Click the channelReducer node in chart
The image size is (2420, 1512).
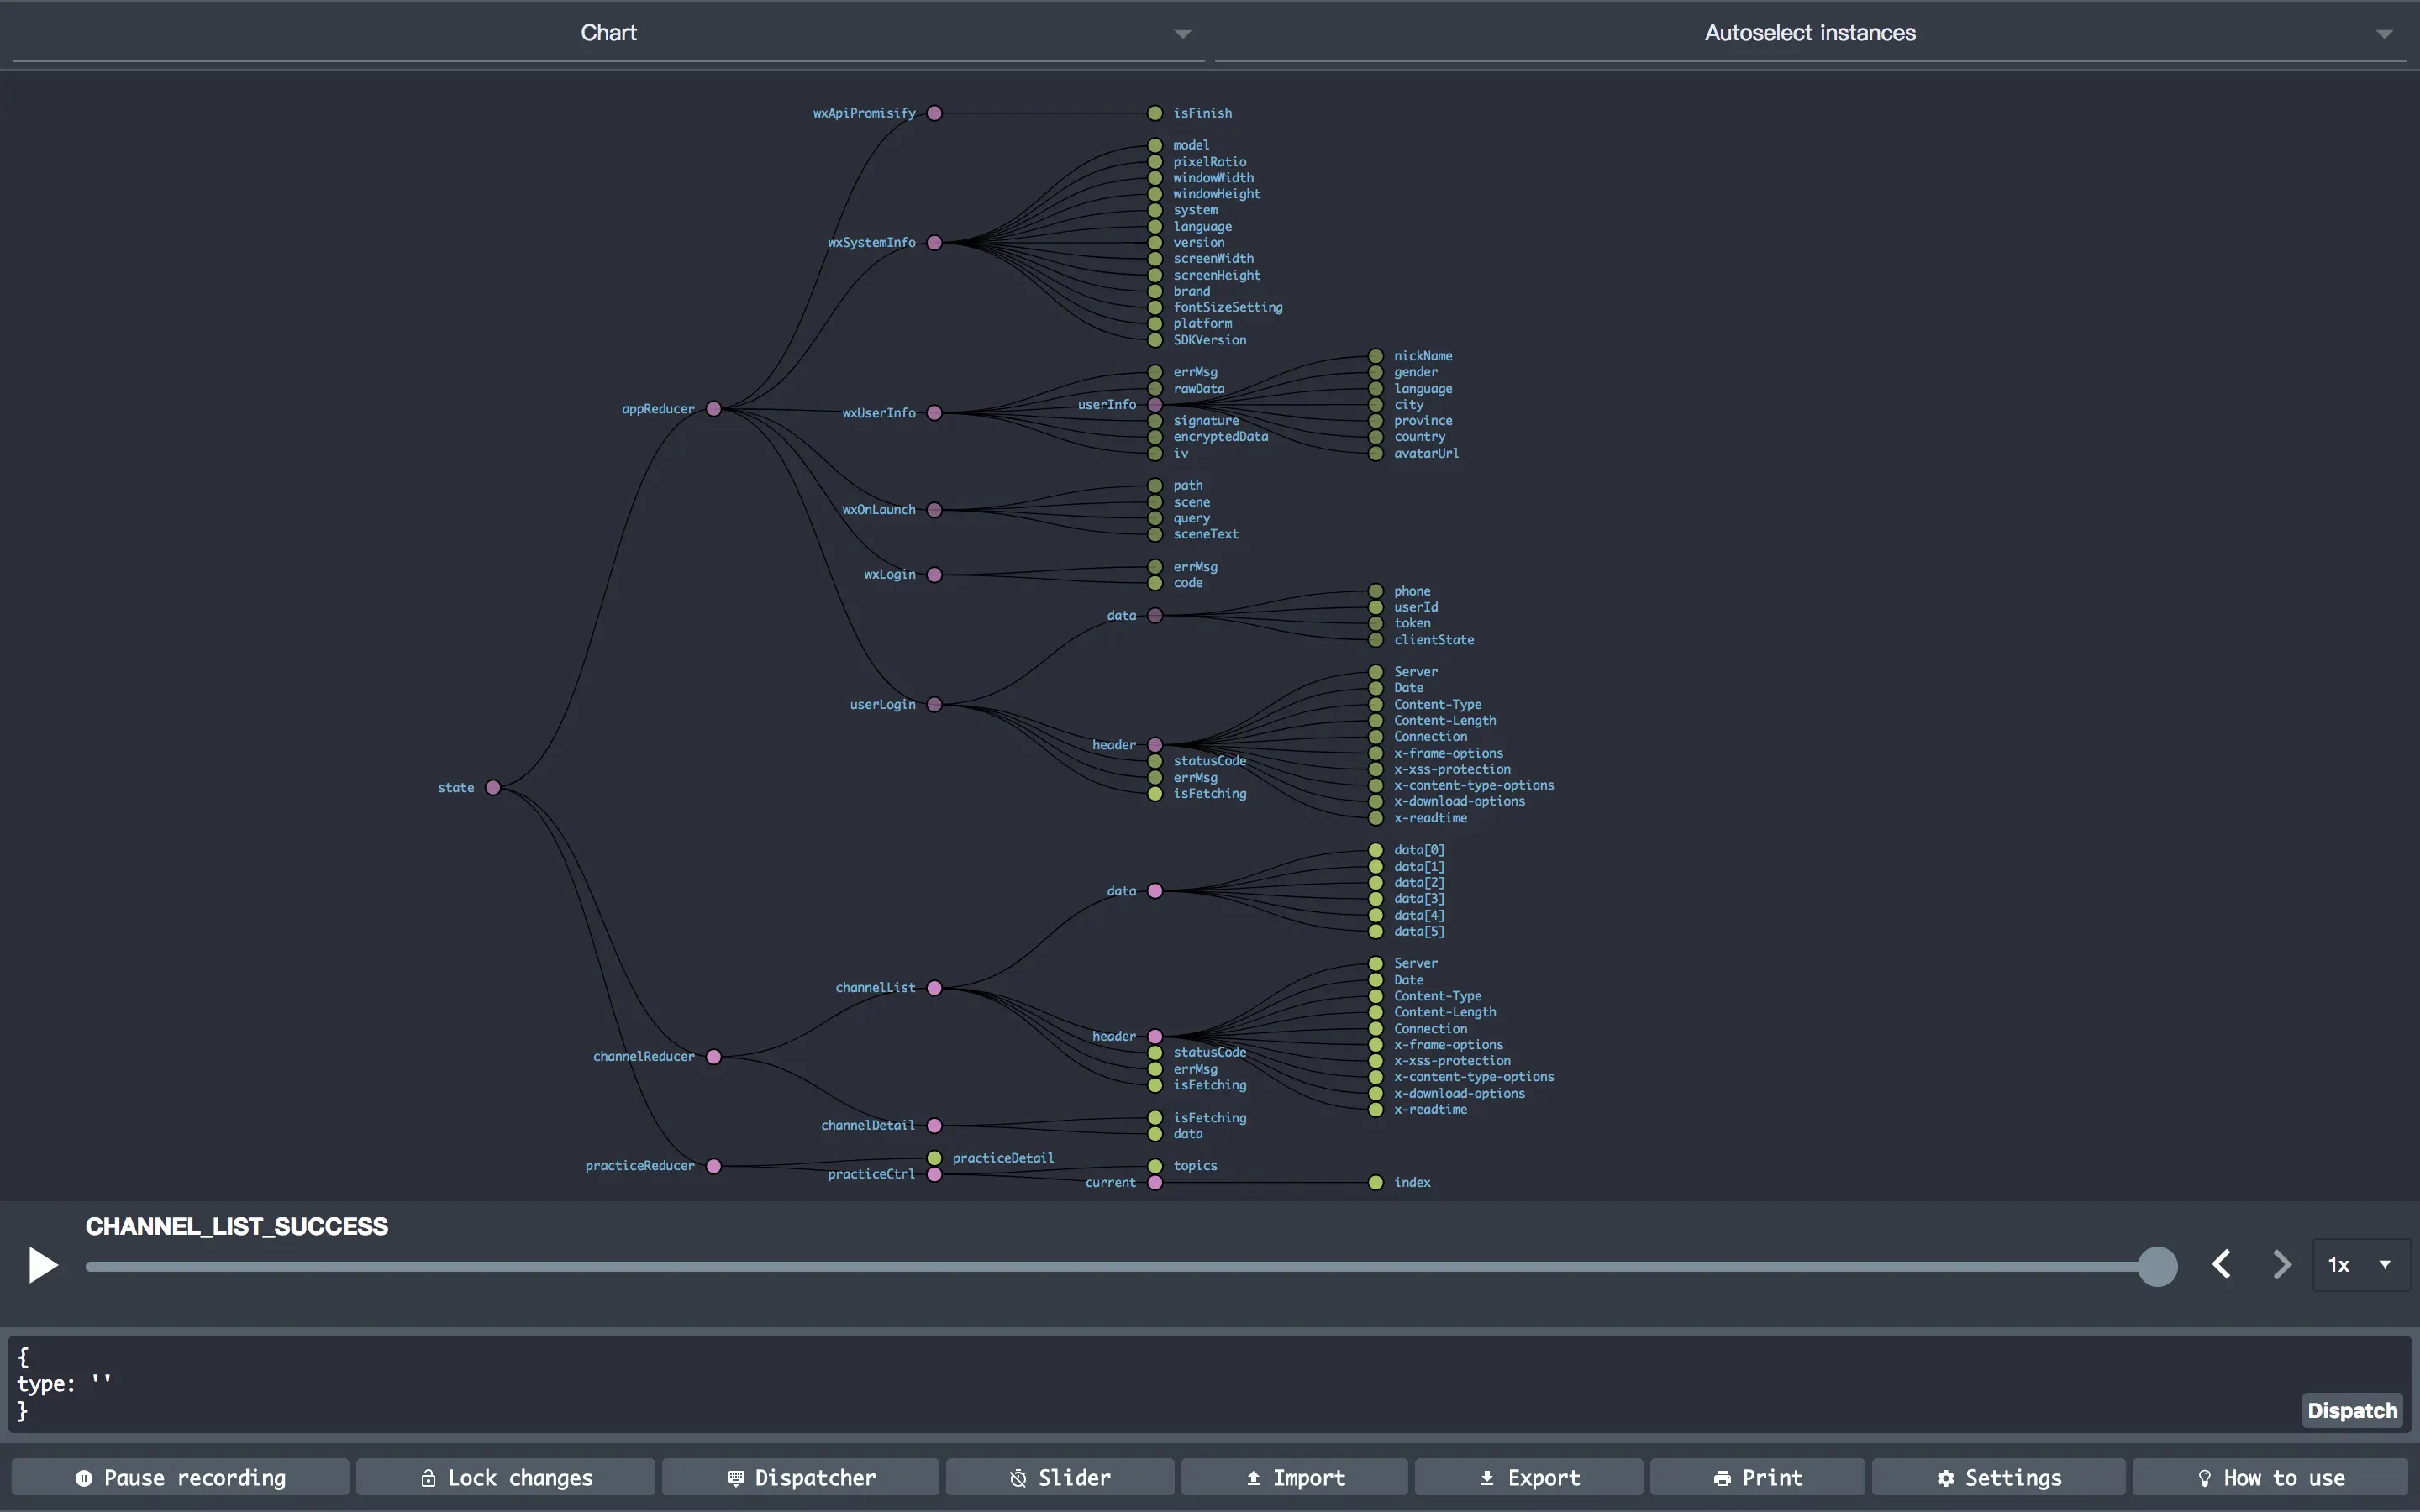pyautogui.click(x=714, y=1057)
